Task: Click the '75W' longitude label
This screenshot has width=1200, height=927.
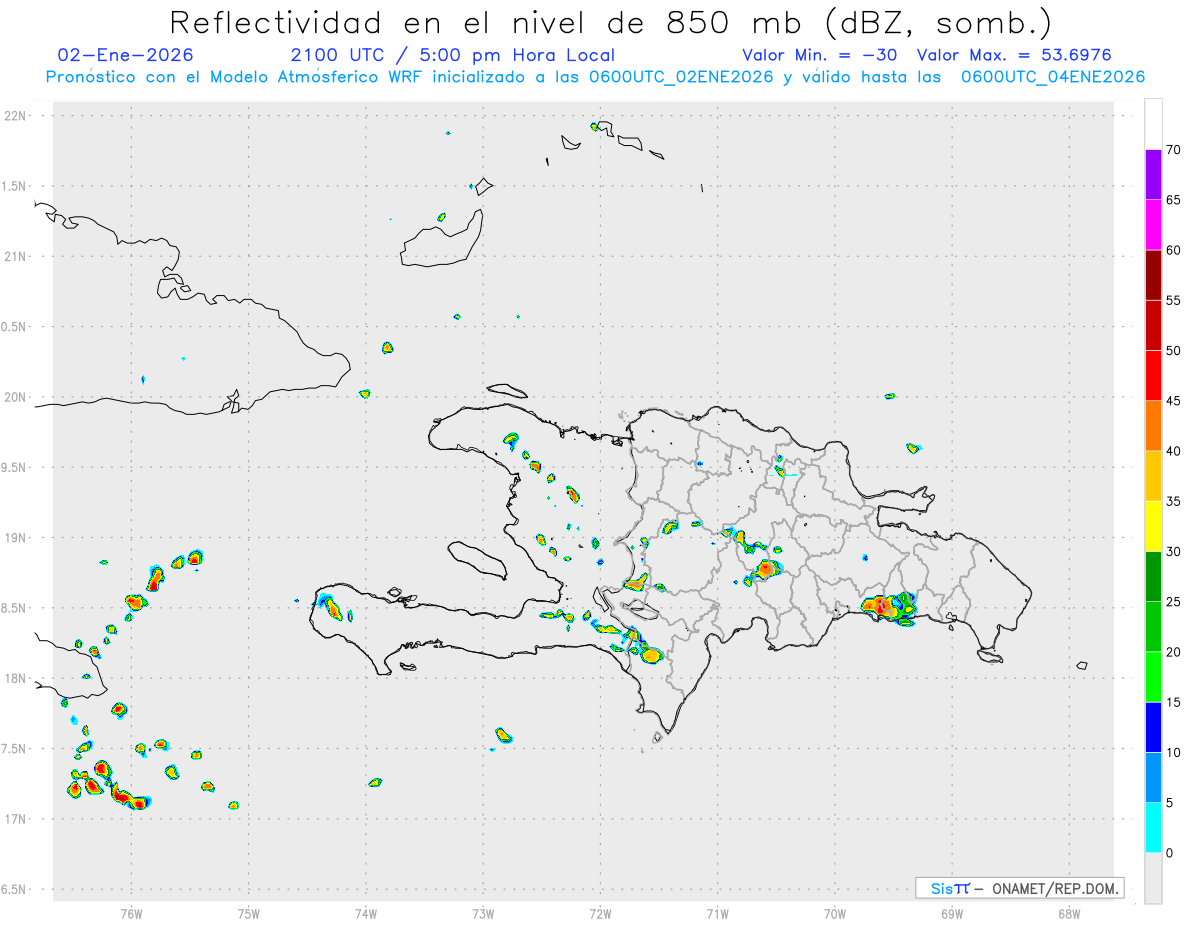Action: [x=248, y=914]
